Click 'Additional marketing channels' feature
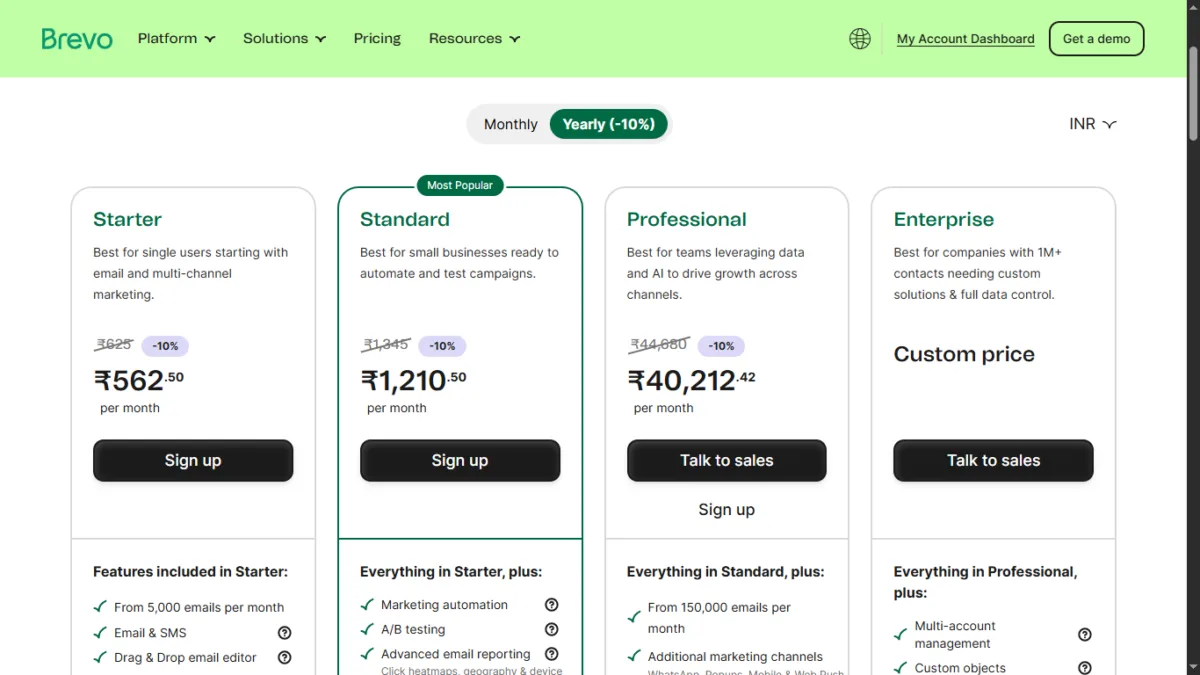The image size is (1200, 675). tap(735, 657)
